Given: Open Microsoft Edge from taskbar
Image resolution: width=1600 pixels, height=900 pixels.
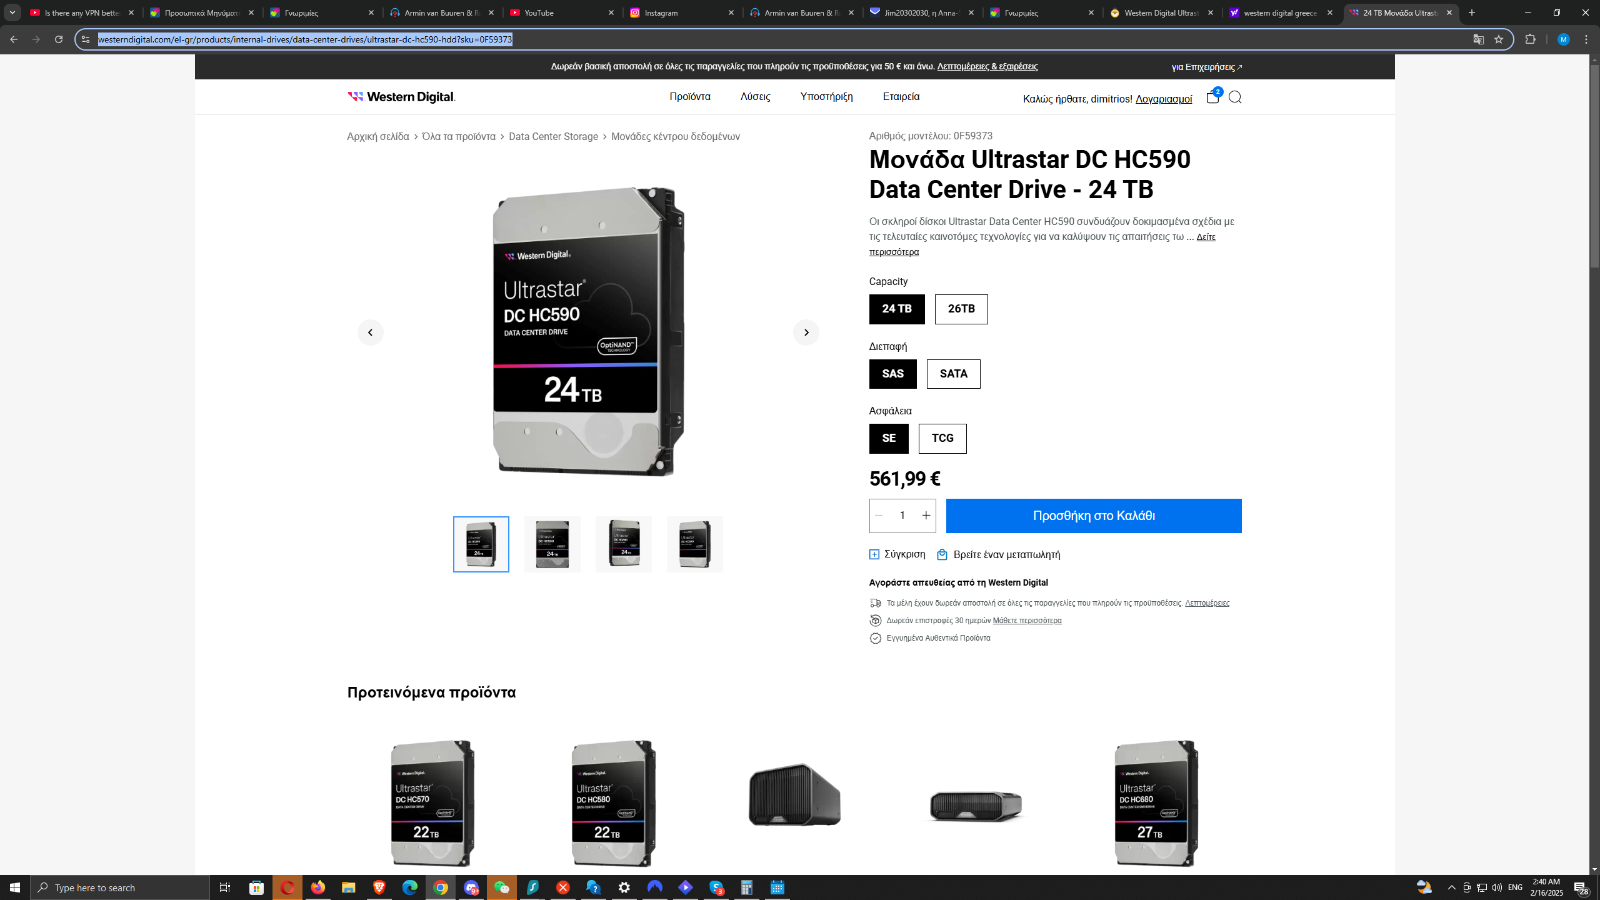Looking at the screenshot, I should click(410, 888).
